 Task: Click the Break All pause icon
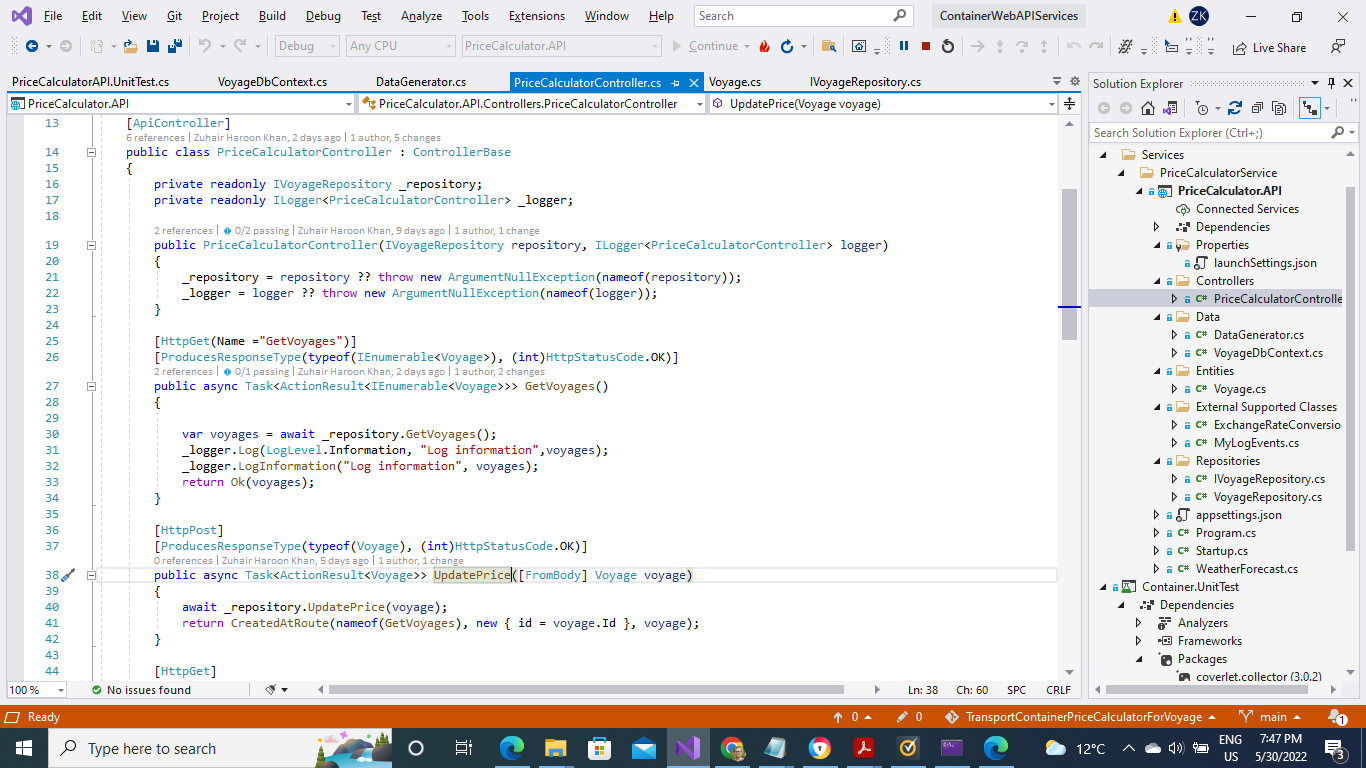coord(904,46)
